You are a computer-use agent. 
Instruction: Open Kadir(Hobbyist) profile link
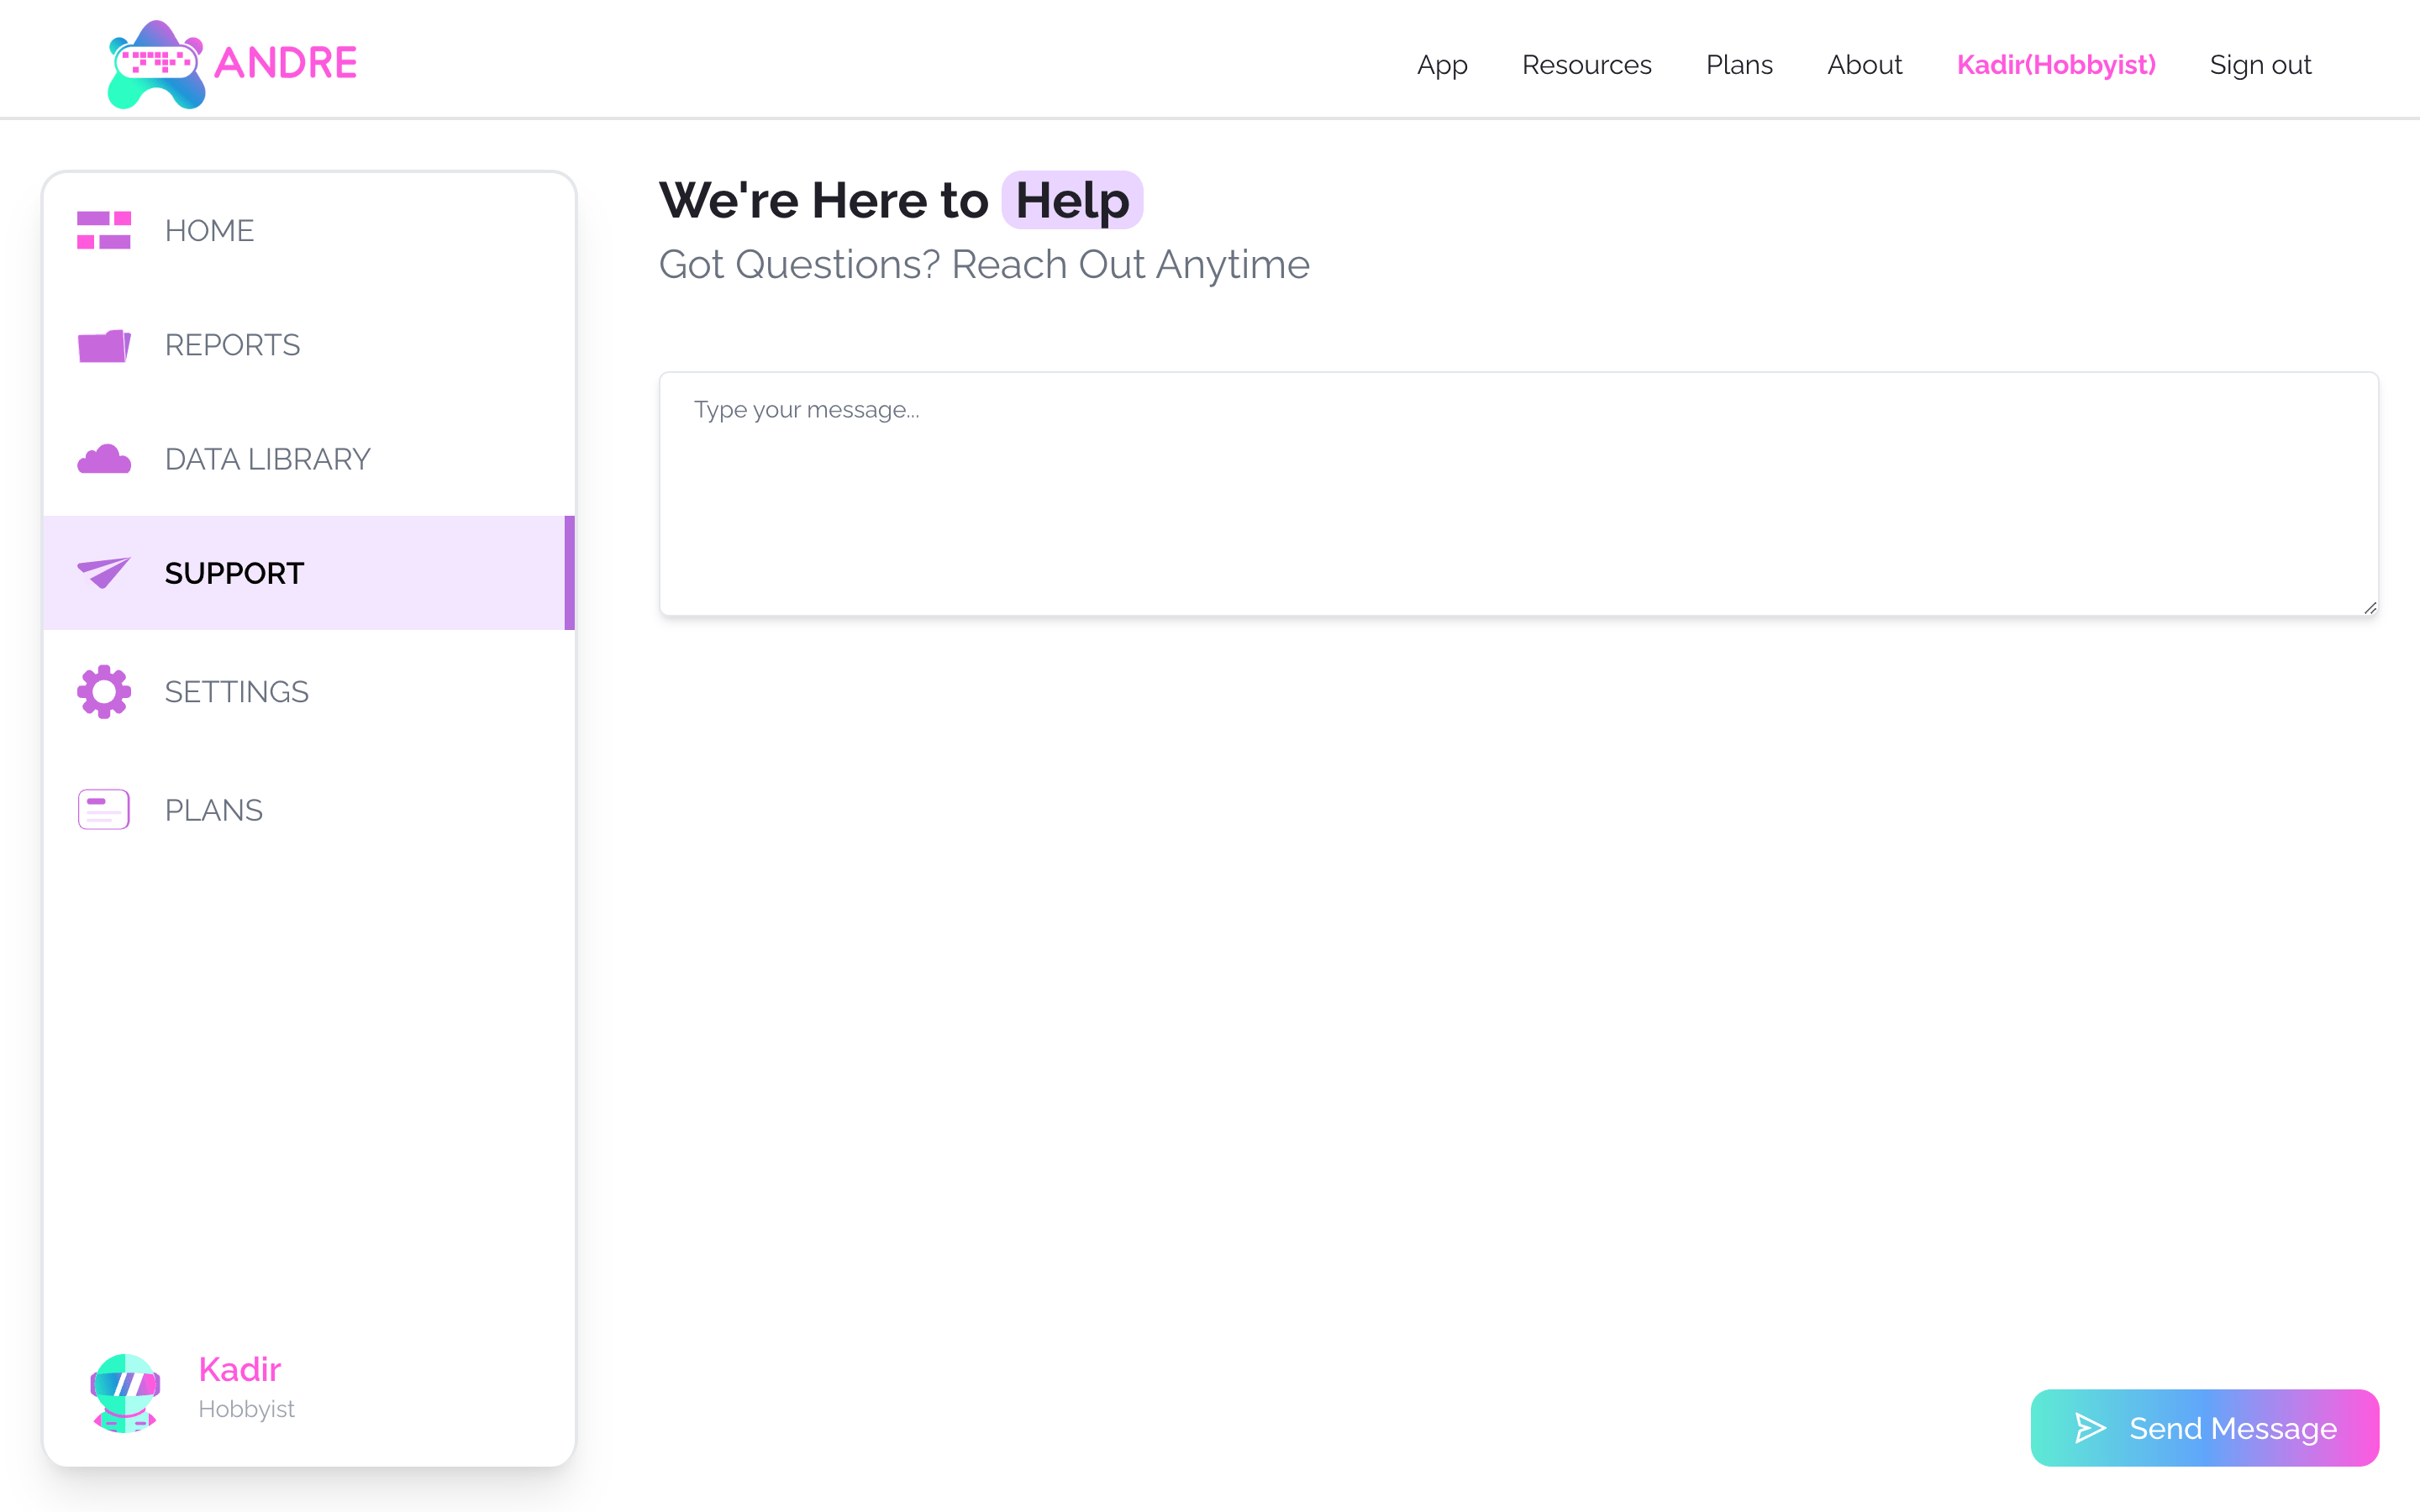pyautogui.click(x=2055, y=65)
